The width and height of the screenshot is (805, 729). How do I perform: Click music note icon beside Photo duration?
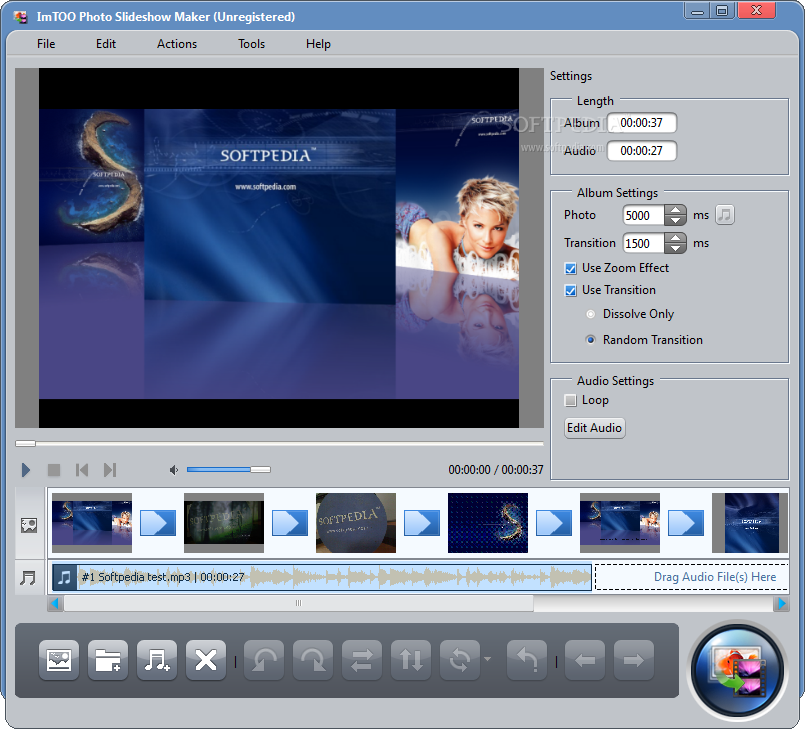coord(725,215)
